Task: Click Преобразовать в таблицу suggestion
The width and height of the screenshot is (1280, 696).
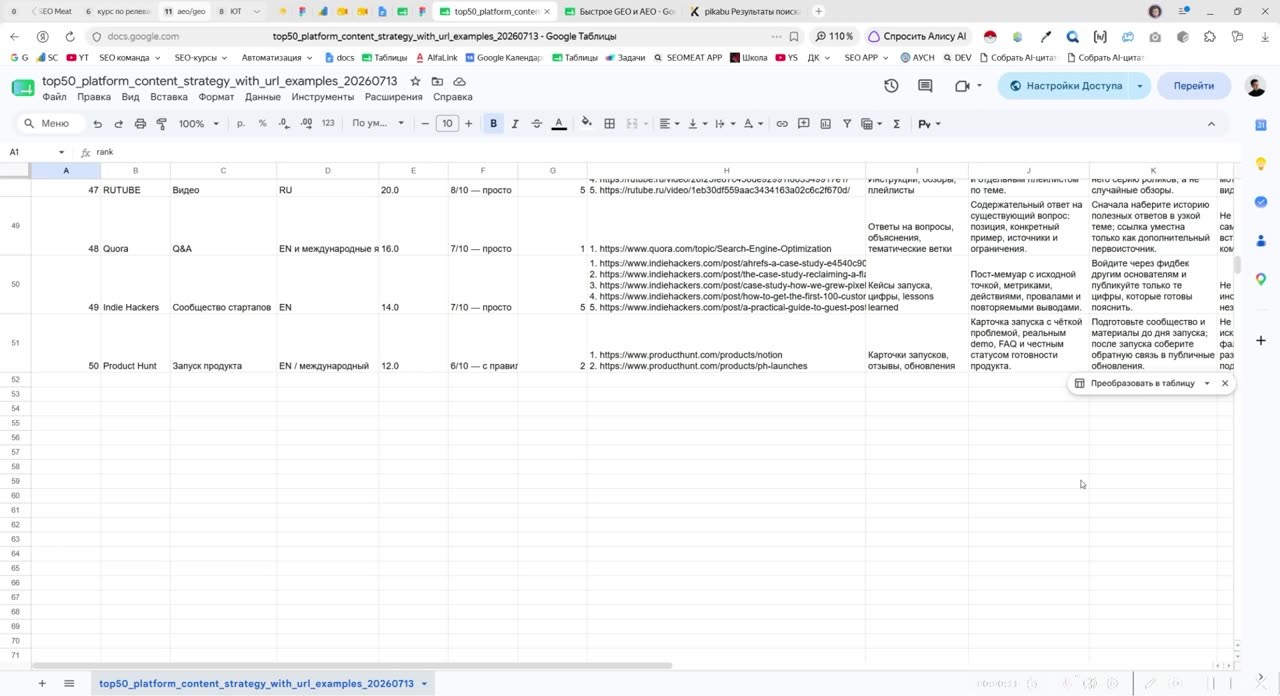Action: coord(1143,383)
